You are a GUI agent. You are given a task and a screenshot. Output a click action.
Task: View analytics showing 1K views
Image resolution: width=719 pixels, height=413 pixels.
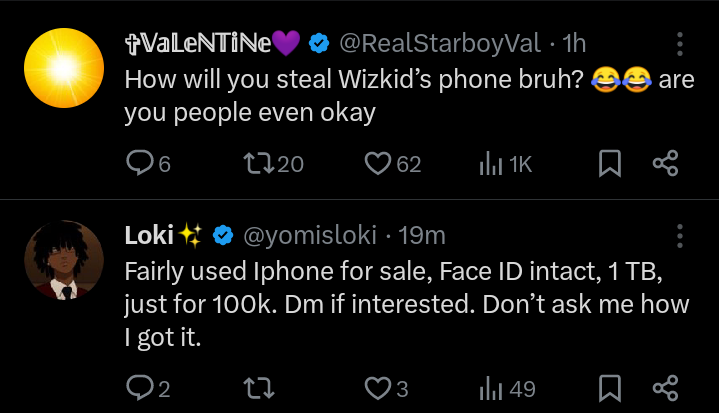click(505, 164)
